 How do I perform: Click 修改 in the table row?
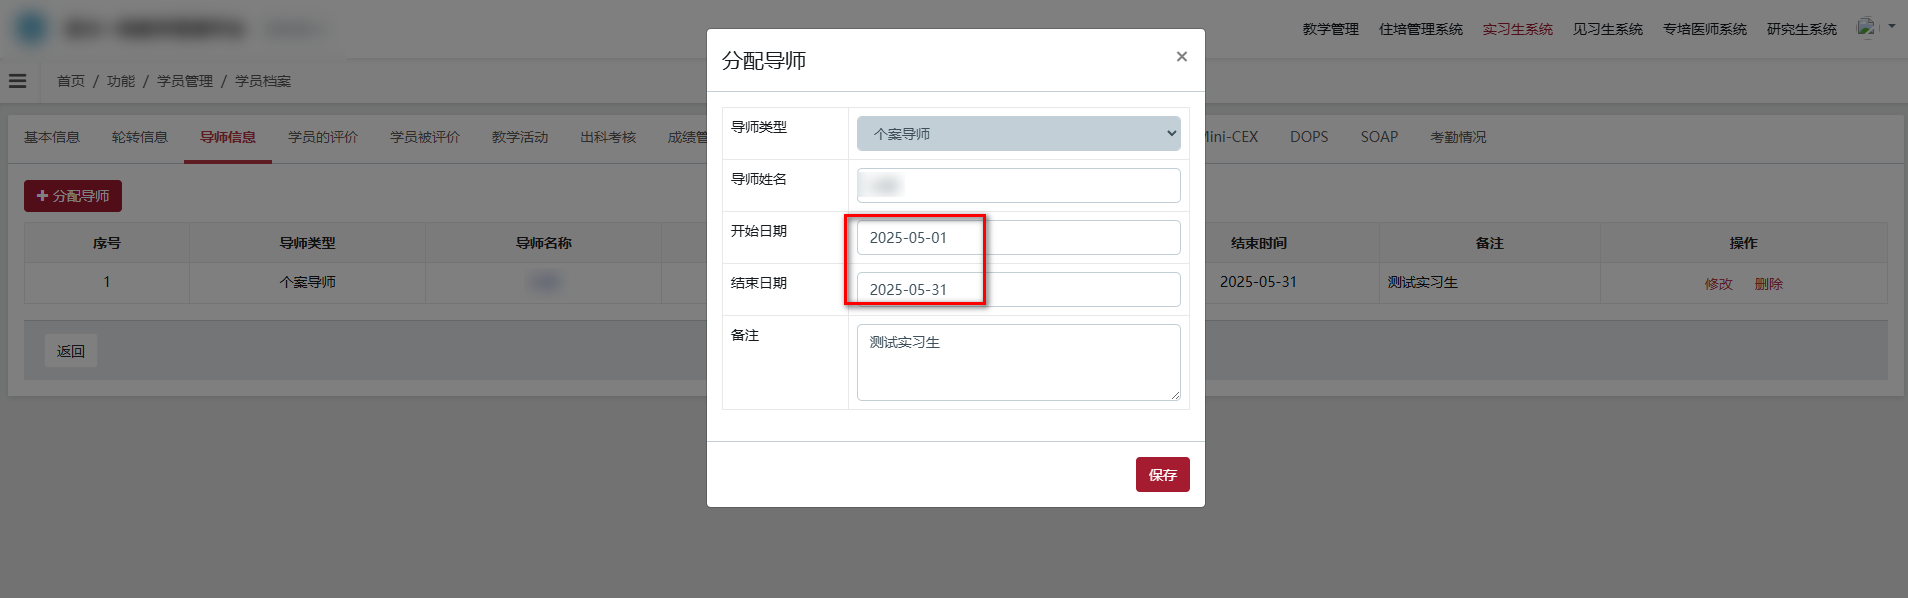[1719, 284]
